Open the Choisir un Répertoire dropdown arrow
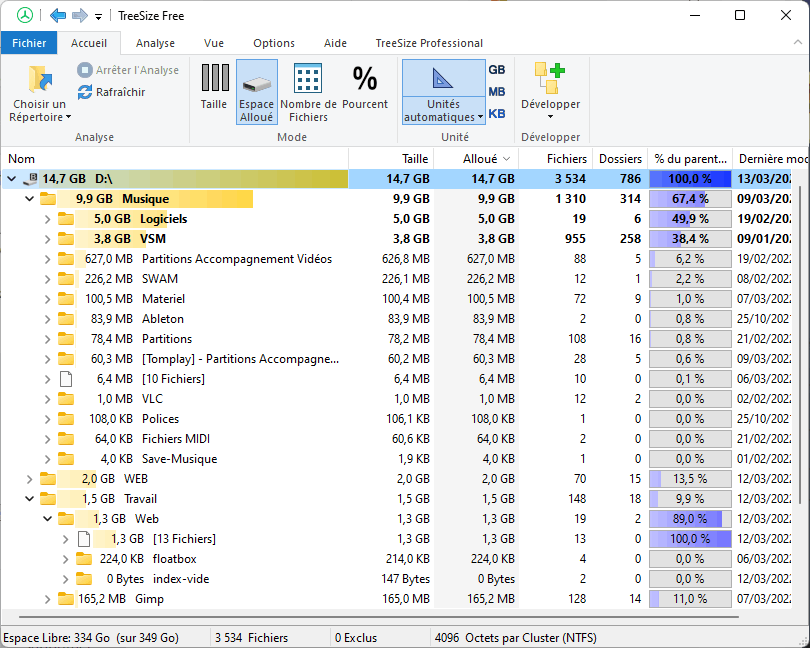The width and height of the screenshot is (810, 648). [68, 117]
